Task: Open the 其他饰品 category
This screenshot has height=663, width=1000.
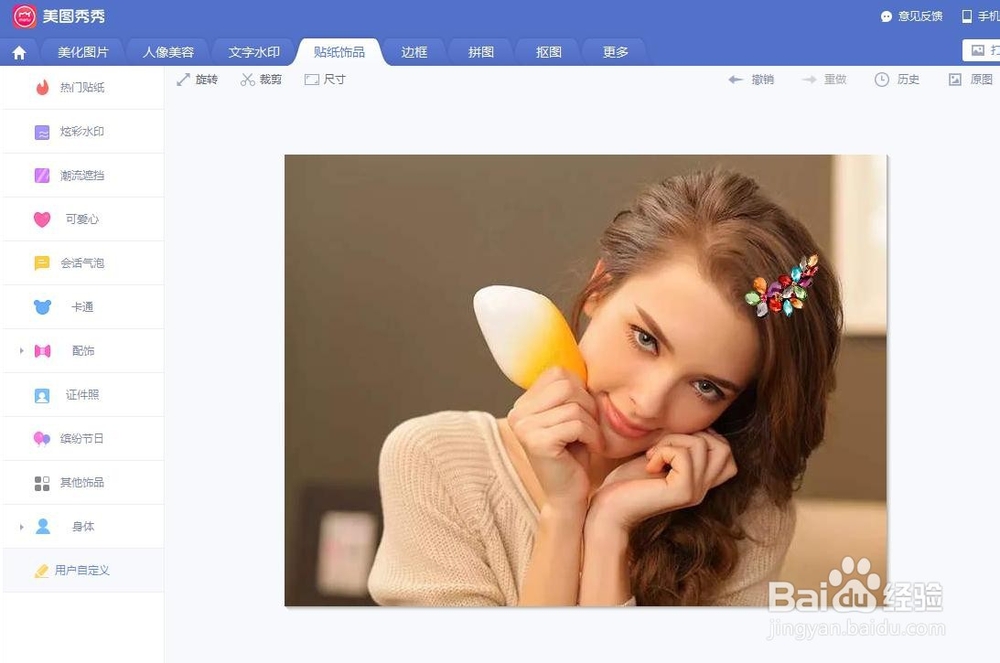Action: pos(83,483)
